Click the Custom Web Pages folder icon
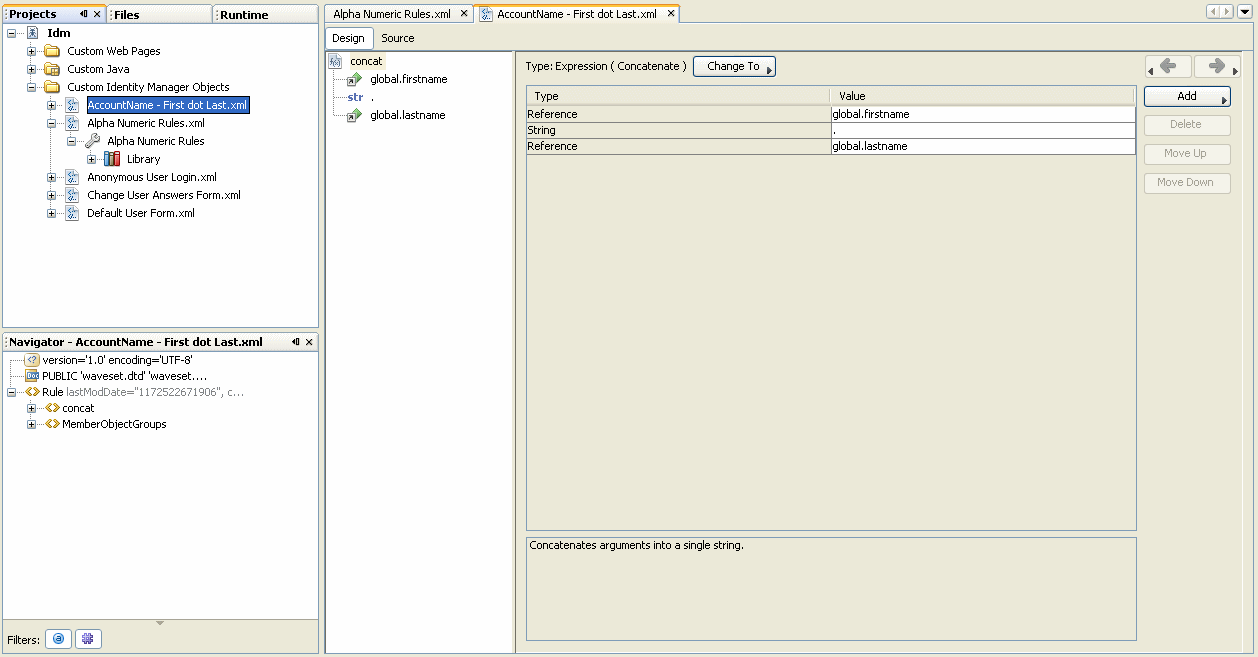Screen dimensions: 1258x657 [x=52, y=51]
